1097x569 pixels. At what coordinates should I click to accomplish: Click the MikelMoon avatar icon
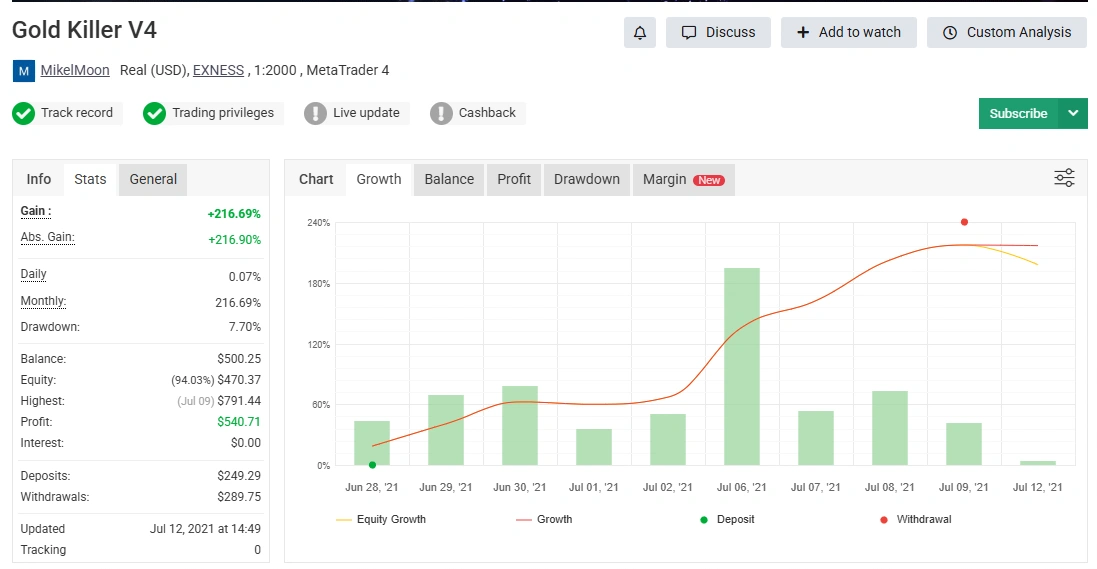coord(23,71)
